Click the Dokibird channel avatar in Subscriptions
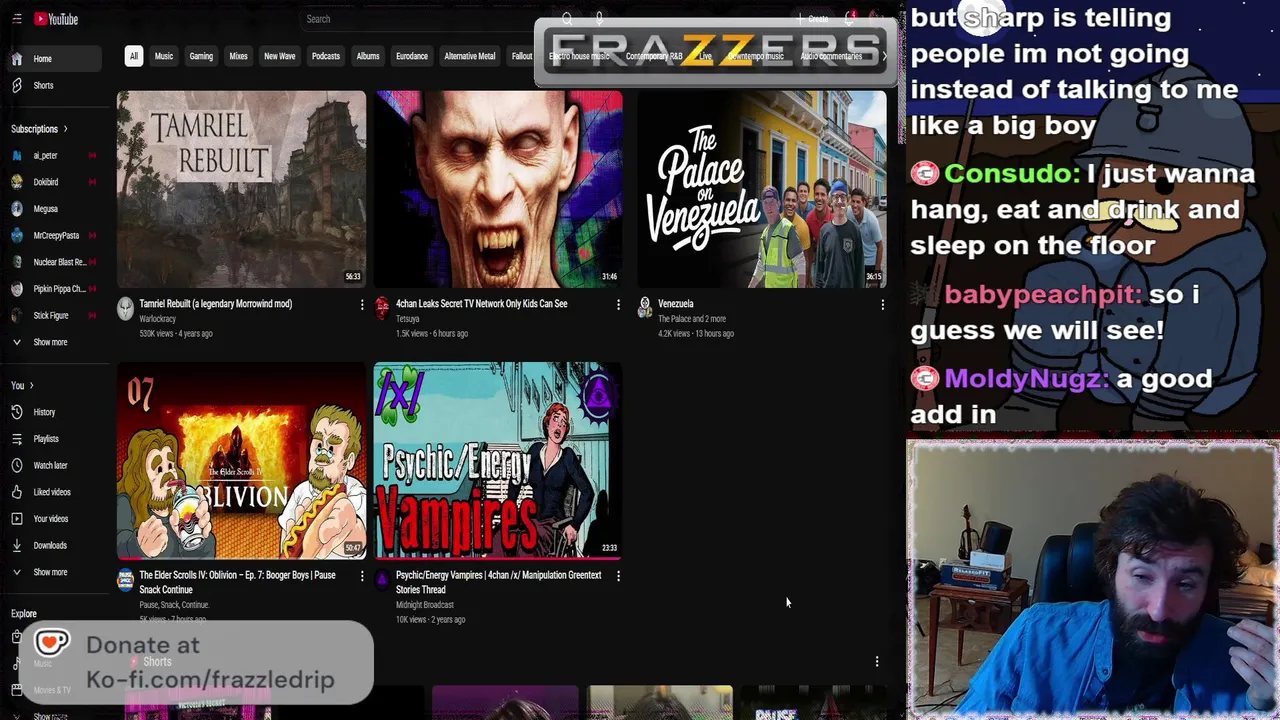The width and height of the screenshot is (1280, 720). [17, 182]
